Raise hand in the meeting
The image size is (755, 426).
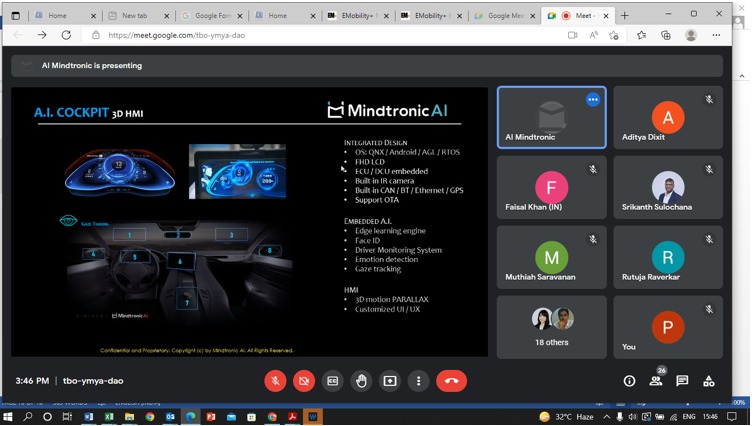pyautogui.click(x=361, y=381)
